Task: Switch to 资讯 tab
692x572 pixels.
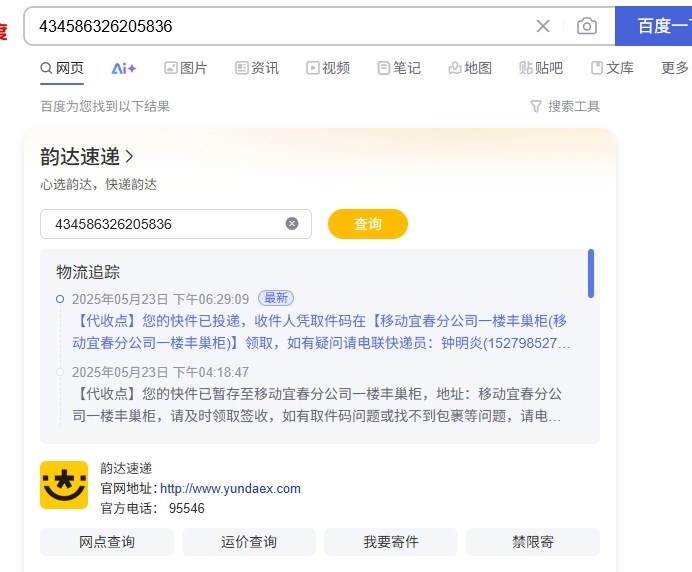Action: (257, 68)
